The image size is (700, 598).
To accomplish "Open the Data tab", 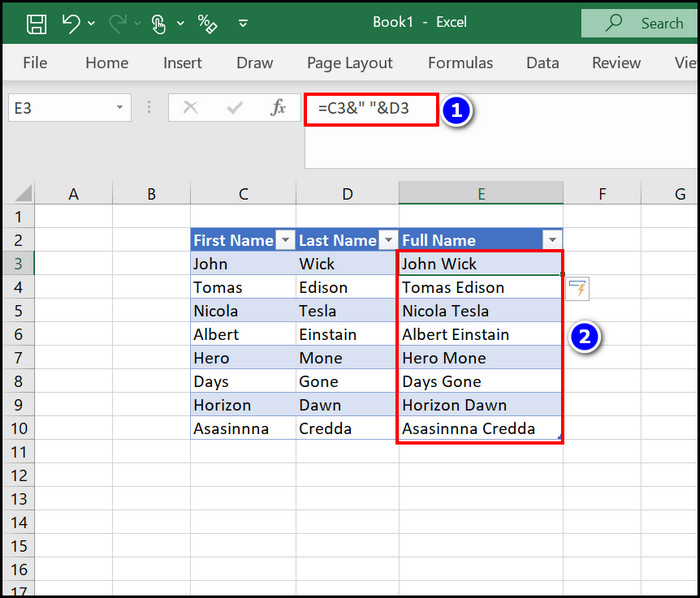I will 542,62.
